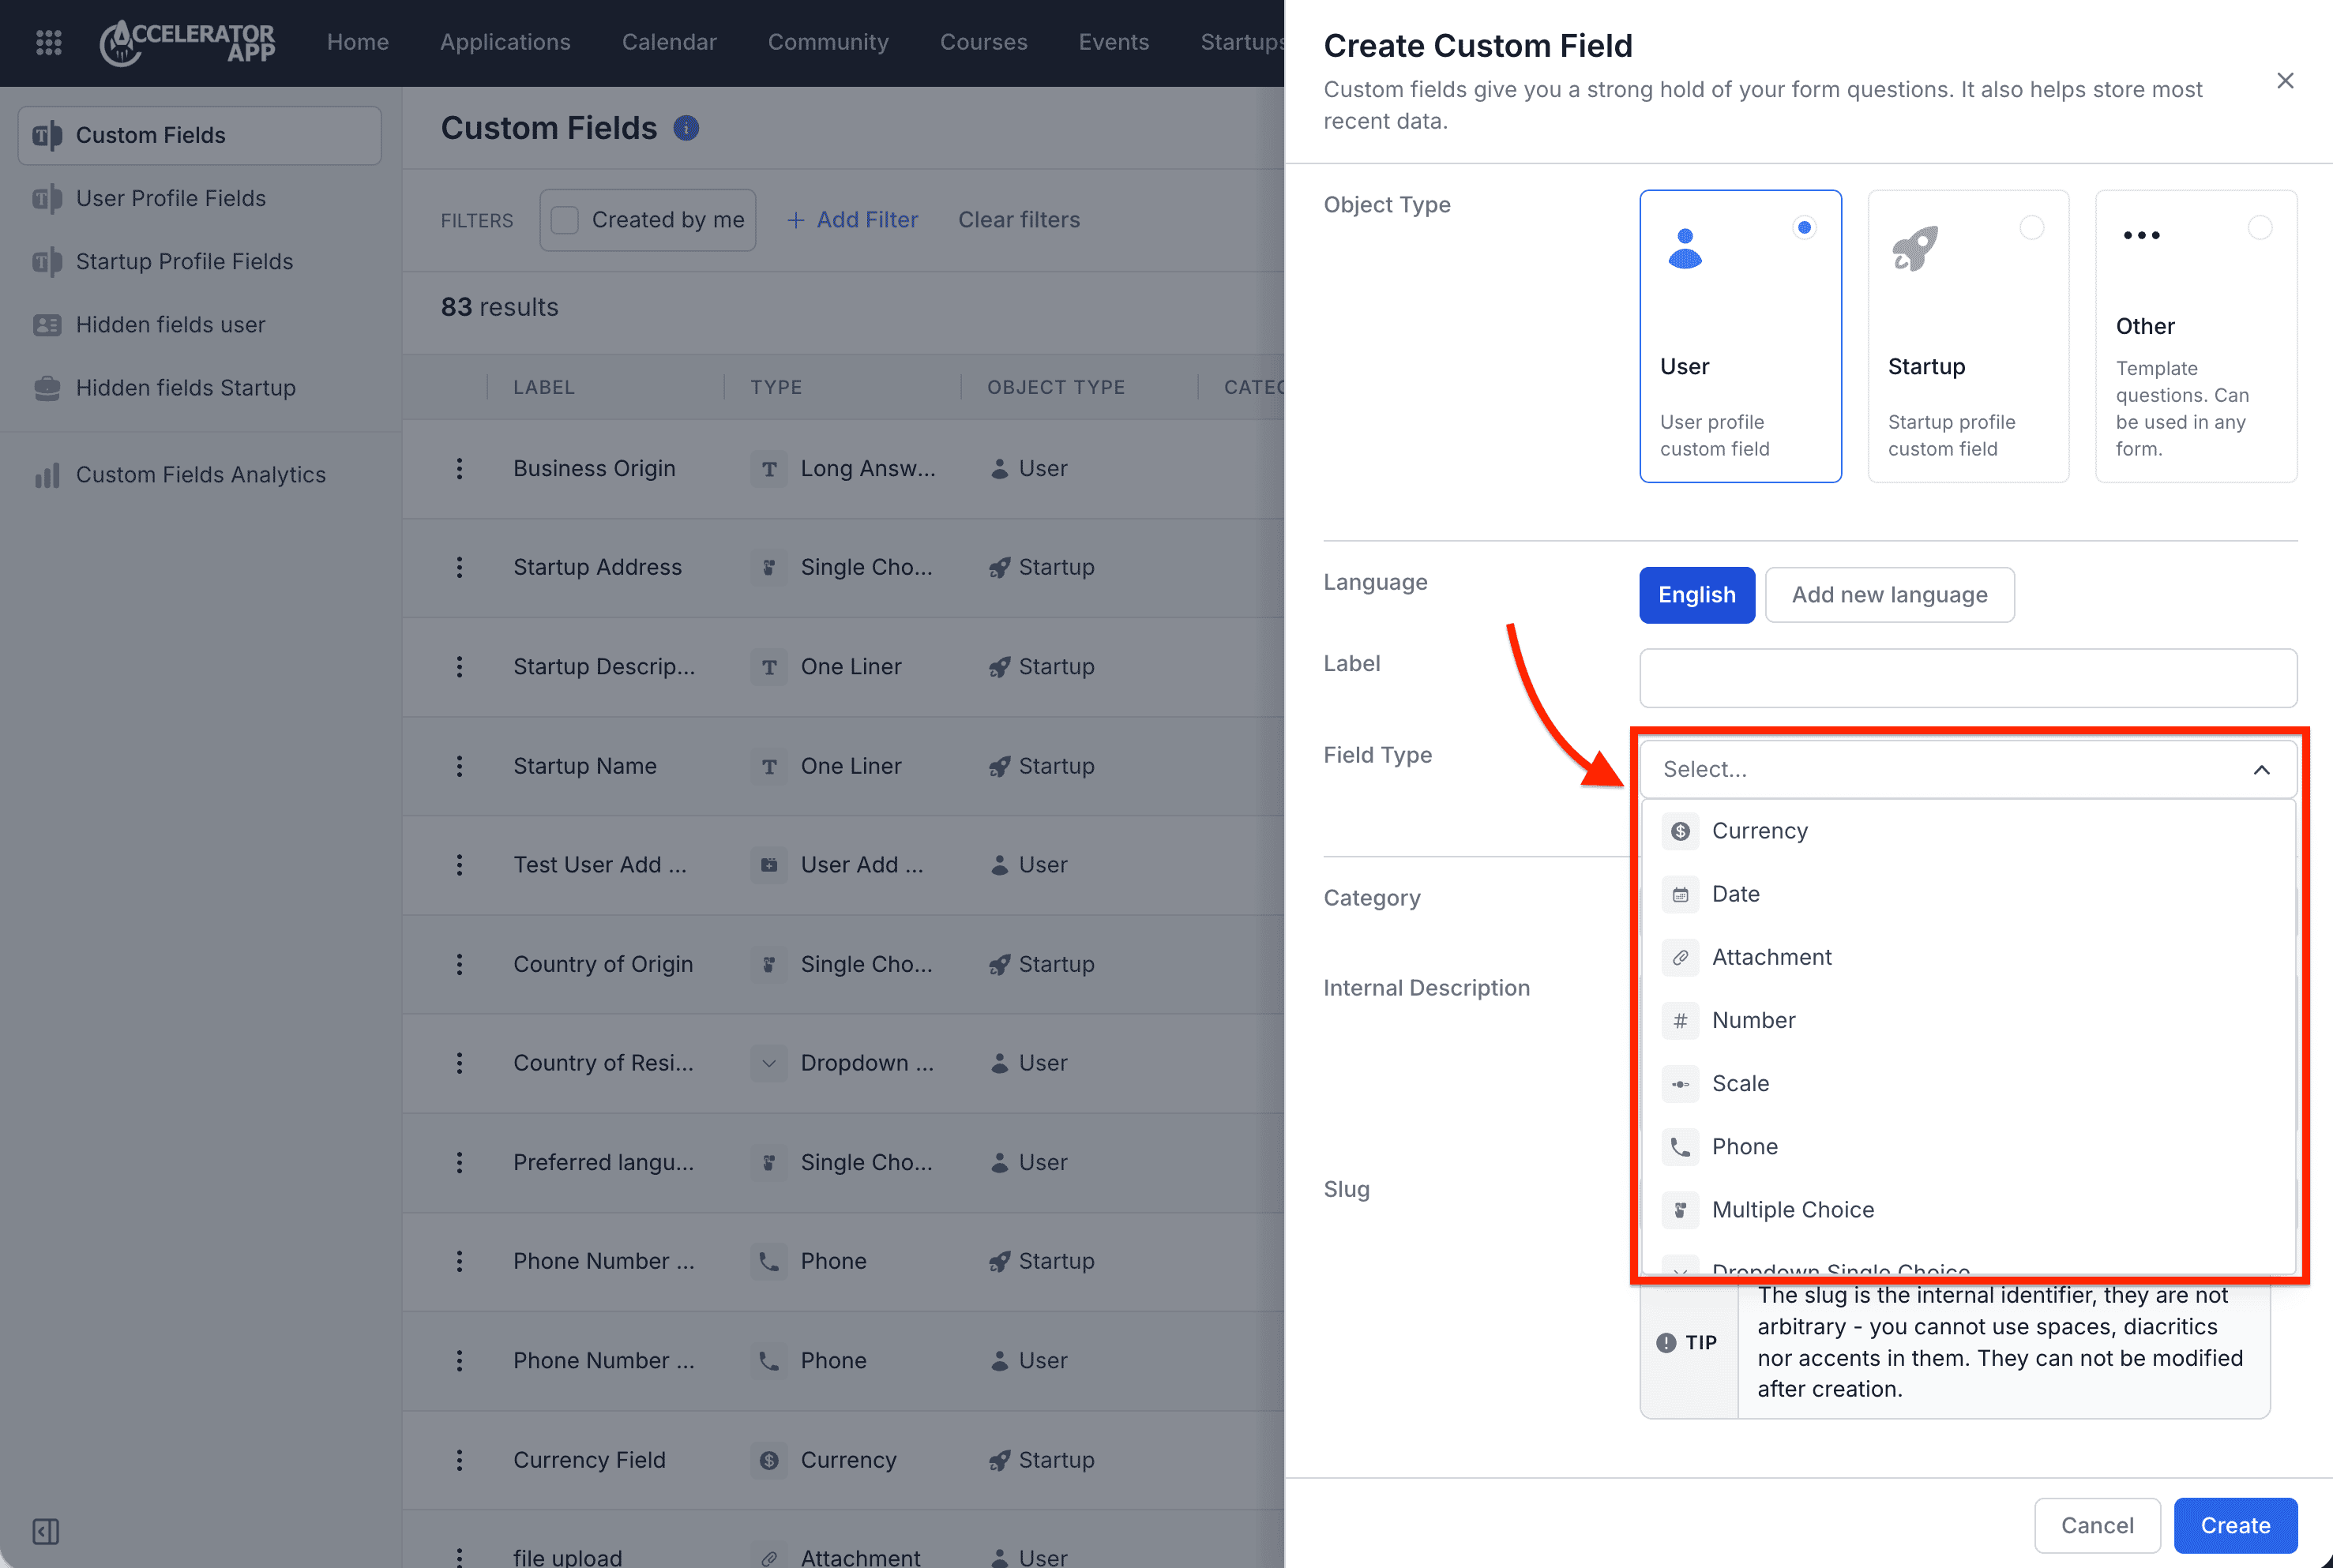2333x1568 pixels.
Task: Click the Number hash icon in dropdown
Action: 1680,1020
